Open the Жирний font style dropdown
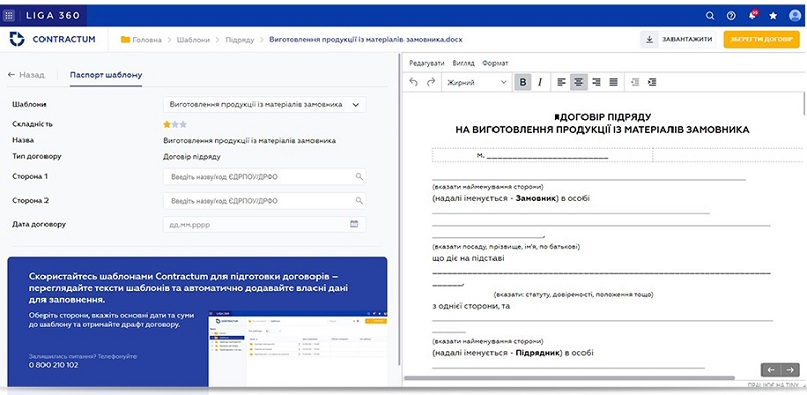The image size is (807, 395). coord(477,82)
